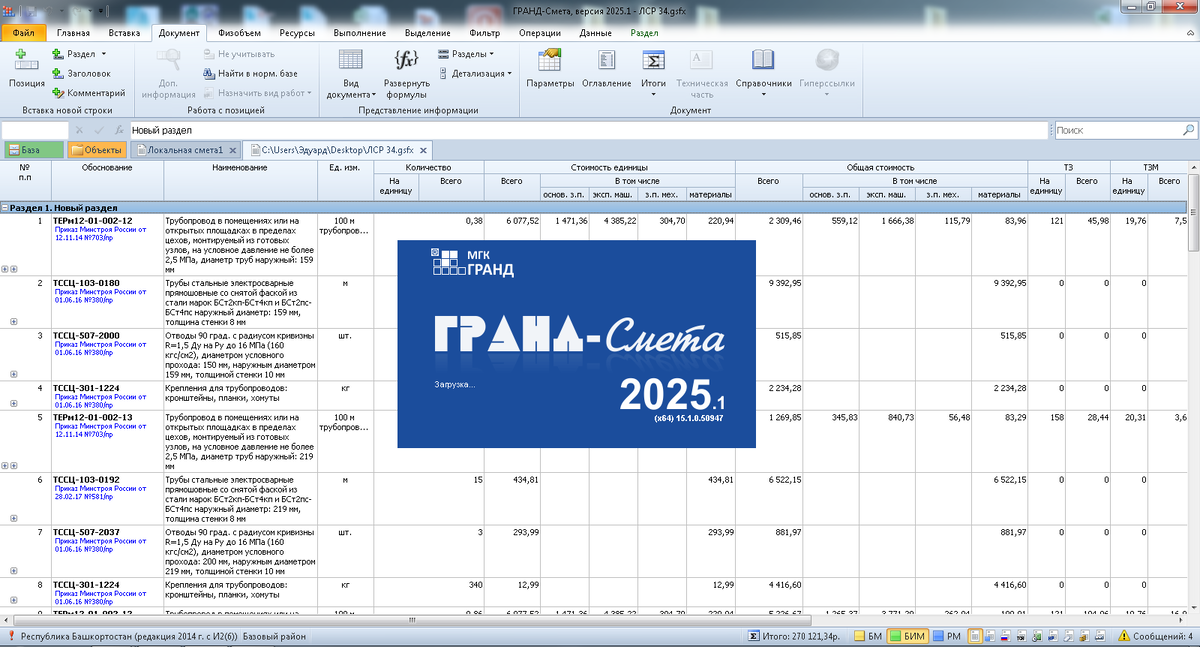Click Найти в норм. базе
This screenshot has height=647, width=1200.
click(250, 73)
